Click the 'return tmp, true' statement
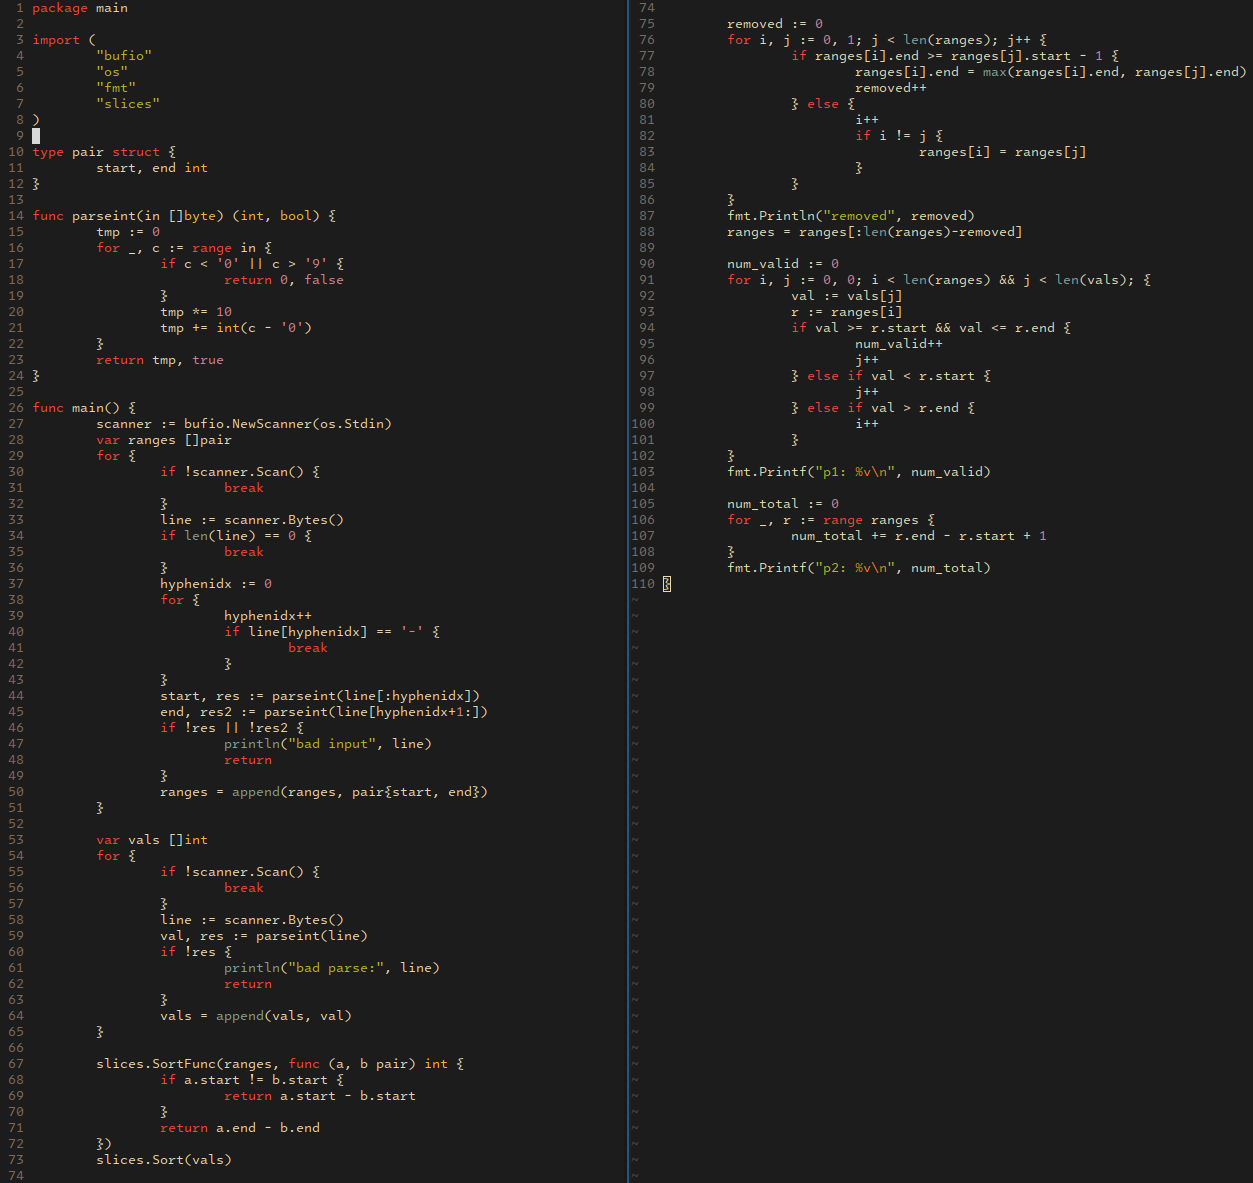Screen dimensions: 1253x1183 [160, 360]
